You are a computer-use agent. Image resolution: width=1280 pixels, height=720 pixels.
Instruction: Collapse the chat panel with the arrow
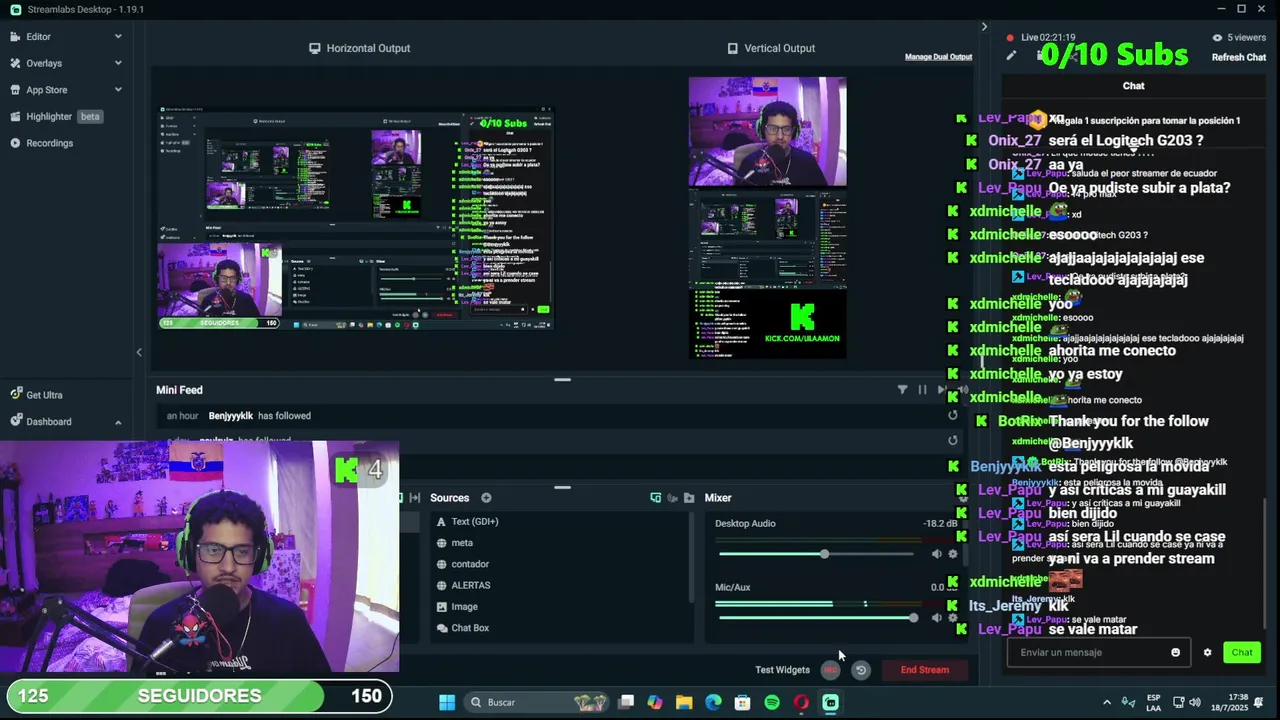[x=984, y=27]
